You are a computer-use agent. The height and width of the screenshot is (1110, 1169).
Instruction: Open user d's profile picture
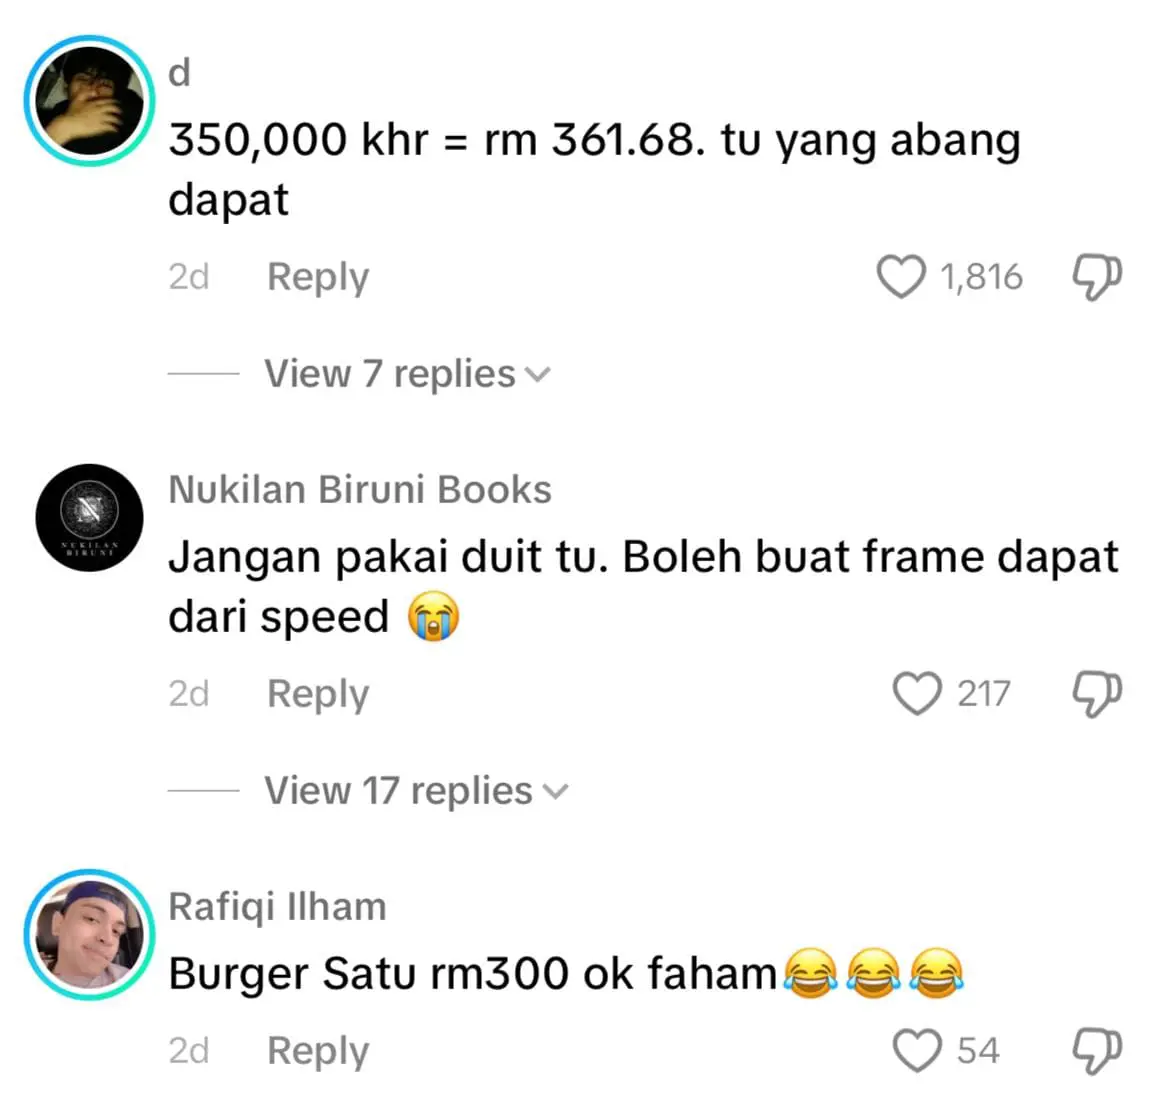pyautogui.click(x=89, y=101)
